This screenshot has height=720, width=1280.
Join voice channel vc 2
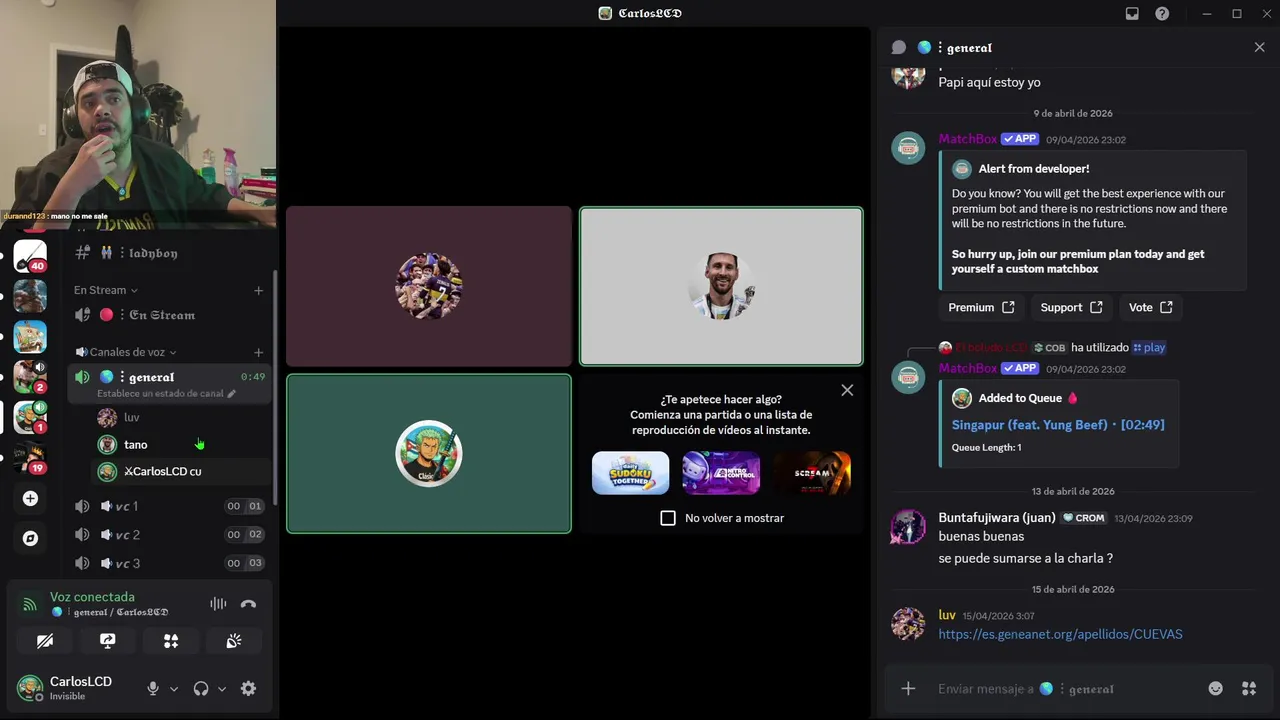pyautogui.click(x=170, y=534)
